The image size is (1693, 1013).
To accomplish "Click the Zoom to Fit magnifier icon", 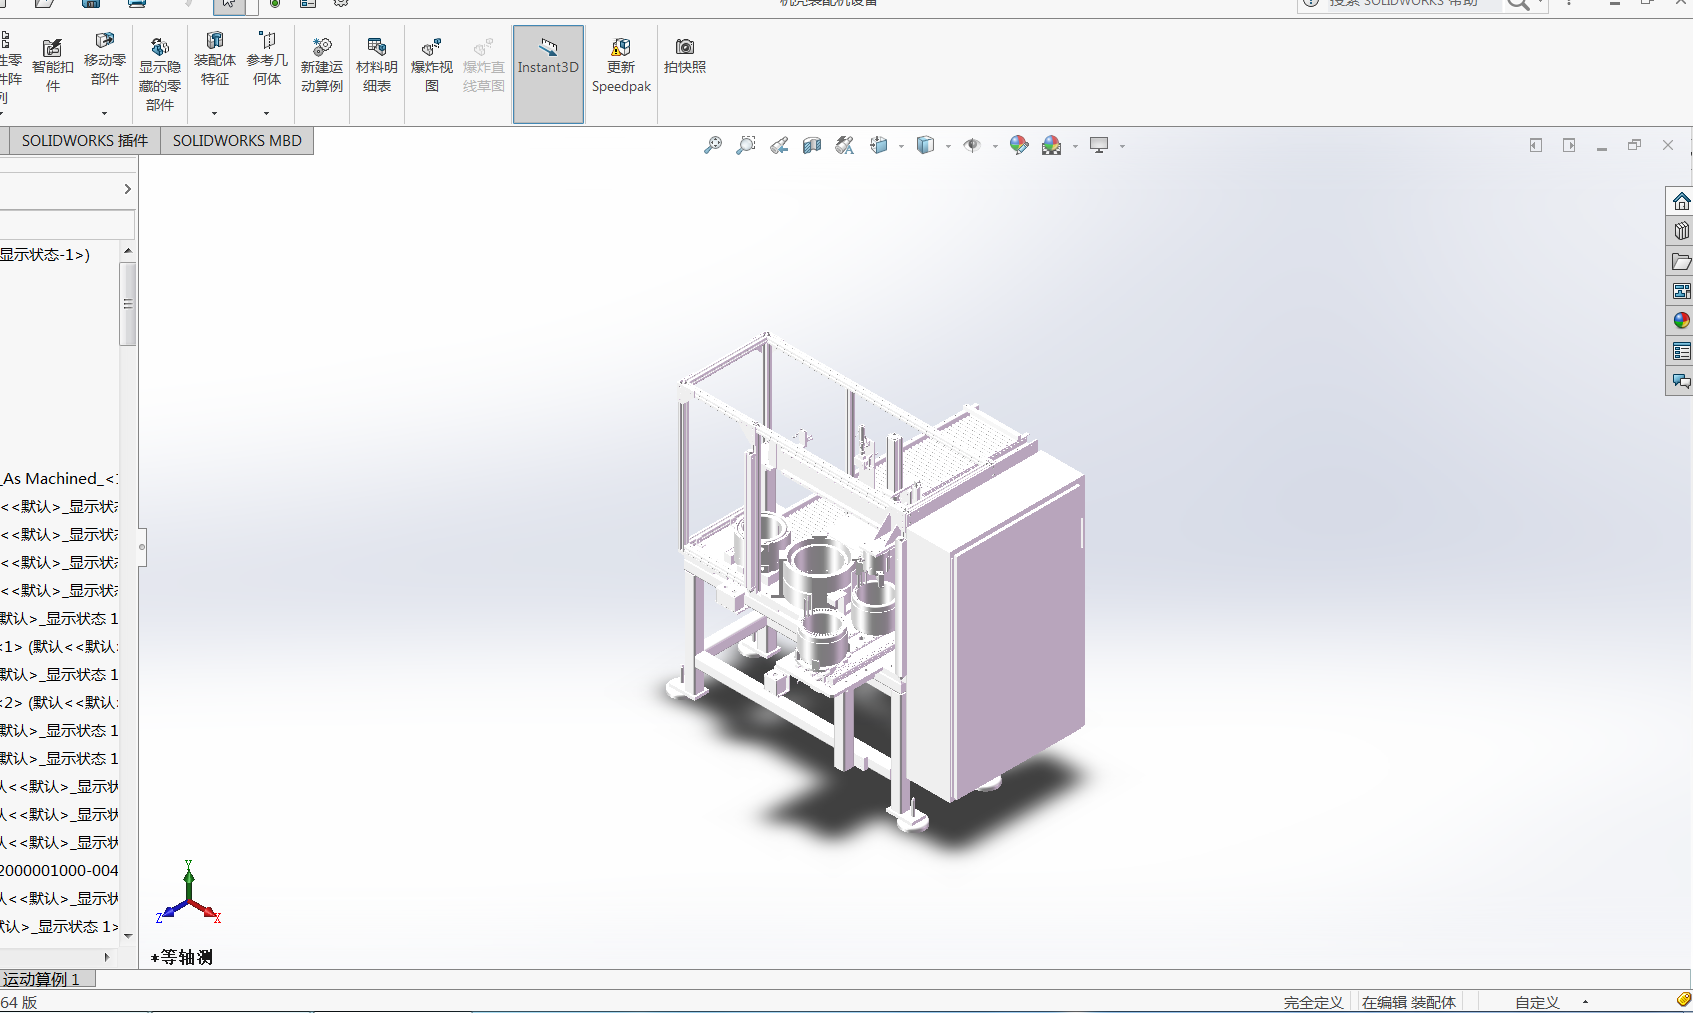I will (x=713, y=146).
